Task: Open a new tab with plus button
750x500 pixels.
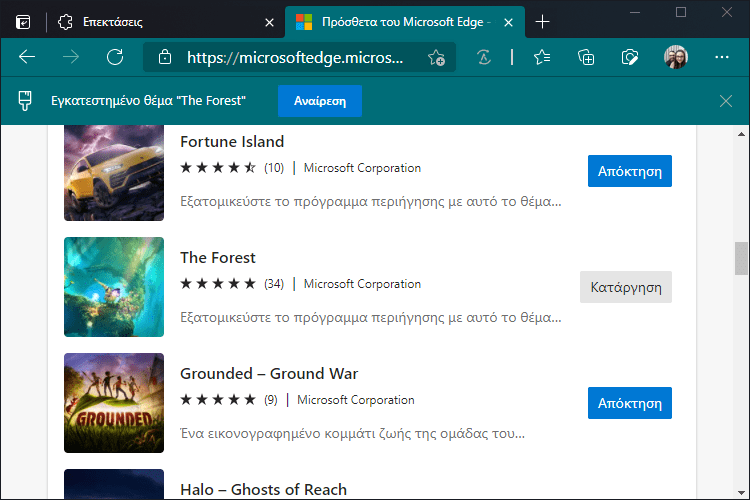Action: [x=542, y=22]
